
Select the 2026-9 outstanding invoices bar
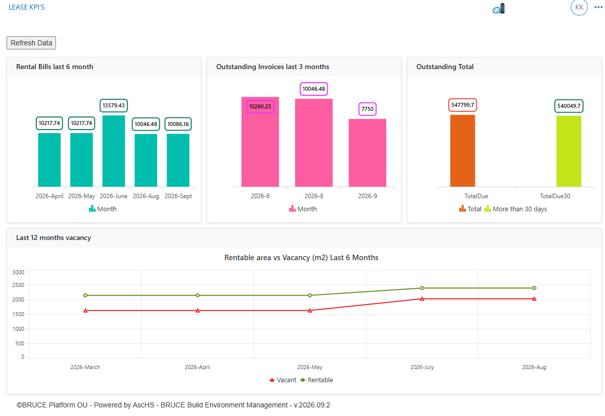click(x=367, y=153)
